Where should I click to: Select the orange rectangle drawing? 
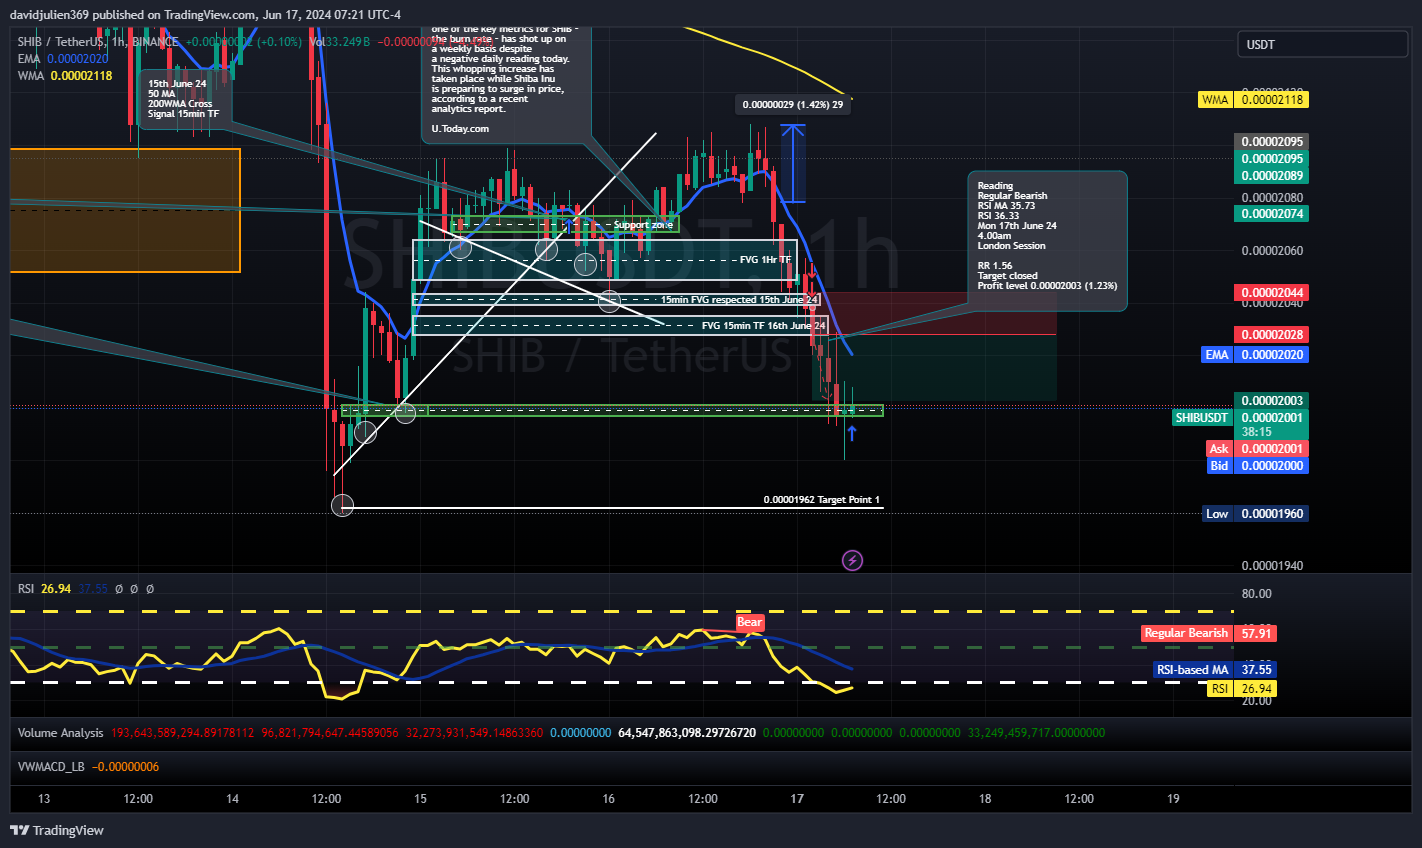click(125, 210)
